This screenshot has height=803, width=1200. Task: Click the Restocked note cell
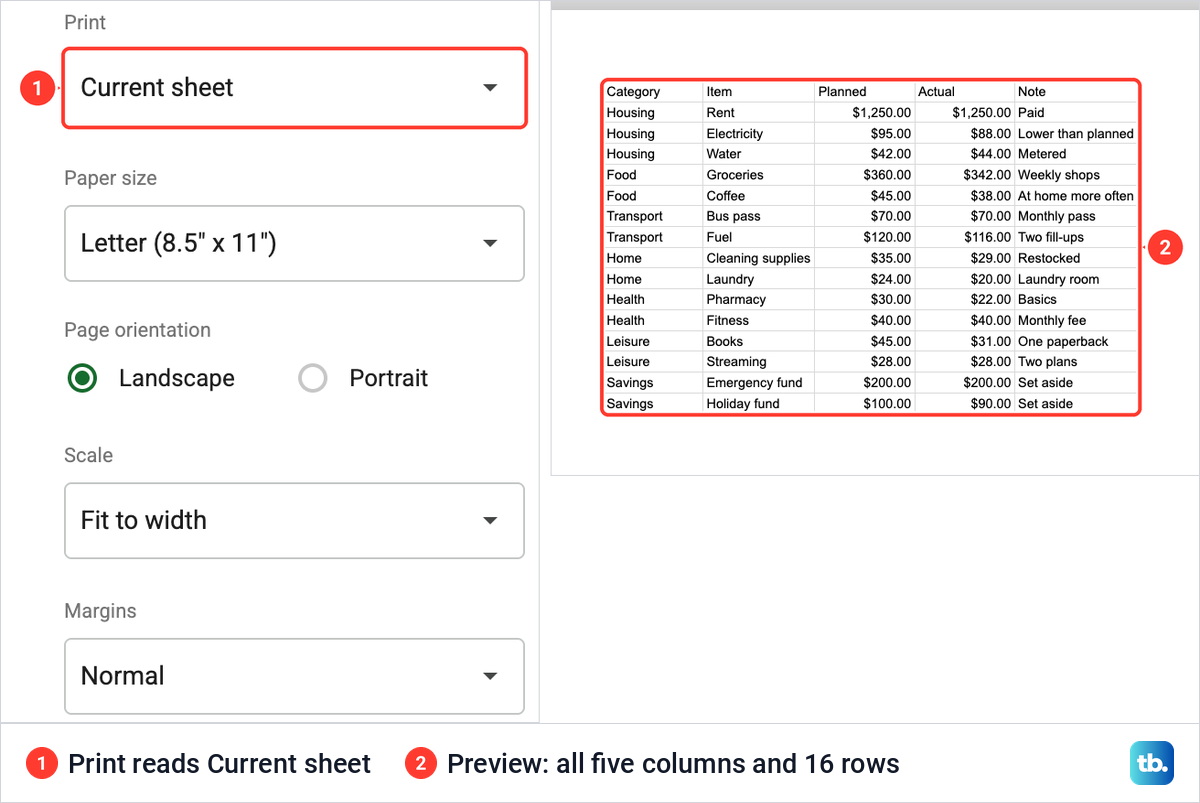tap(1076, 258)
